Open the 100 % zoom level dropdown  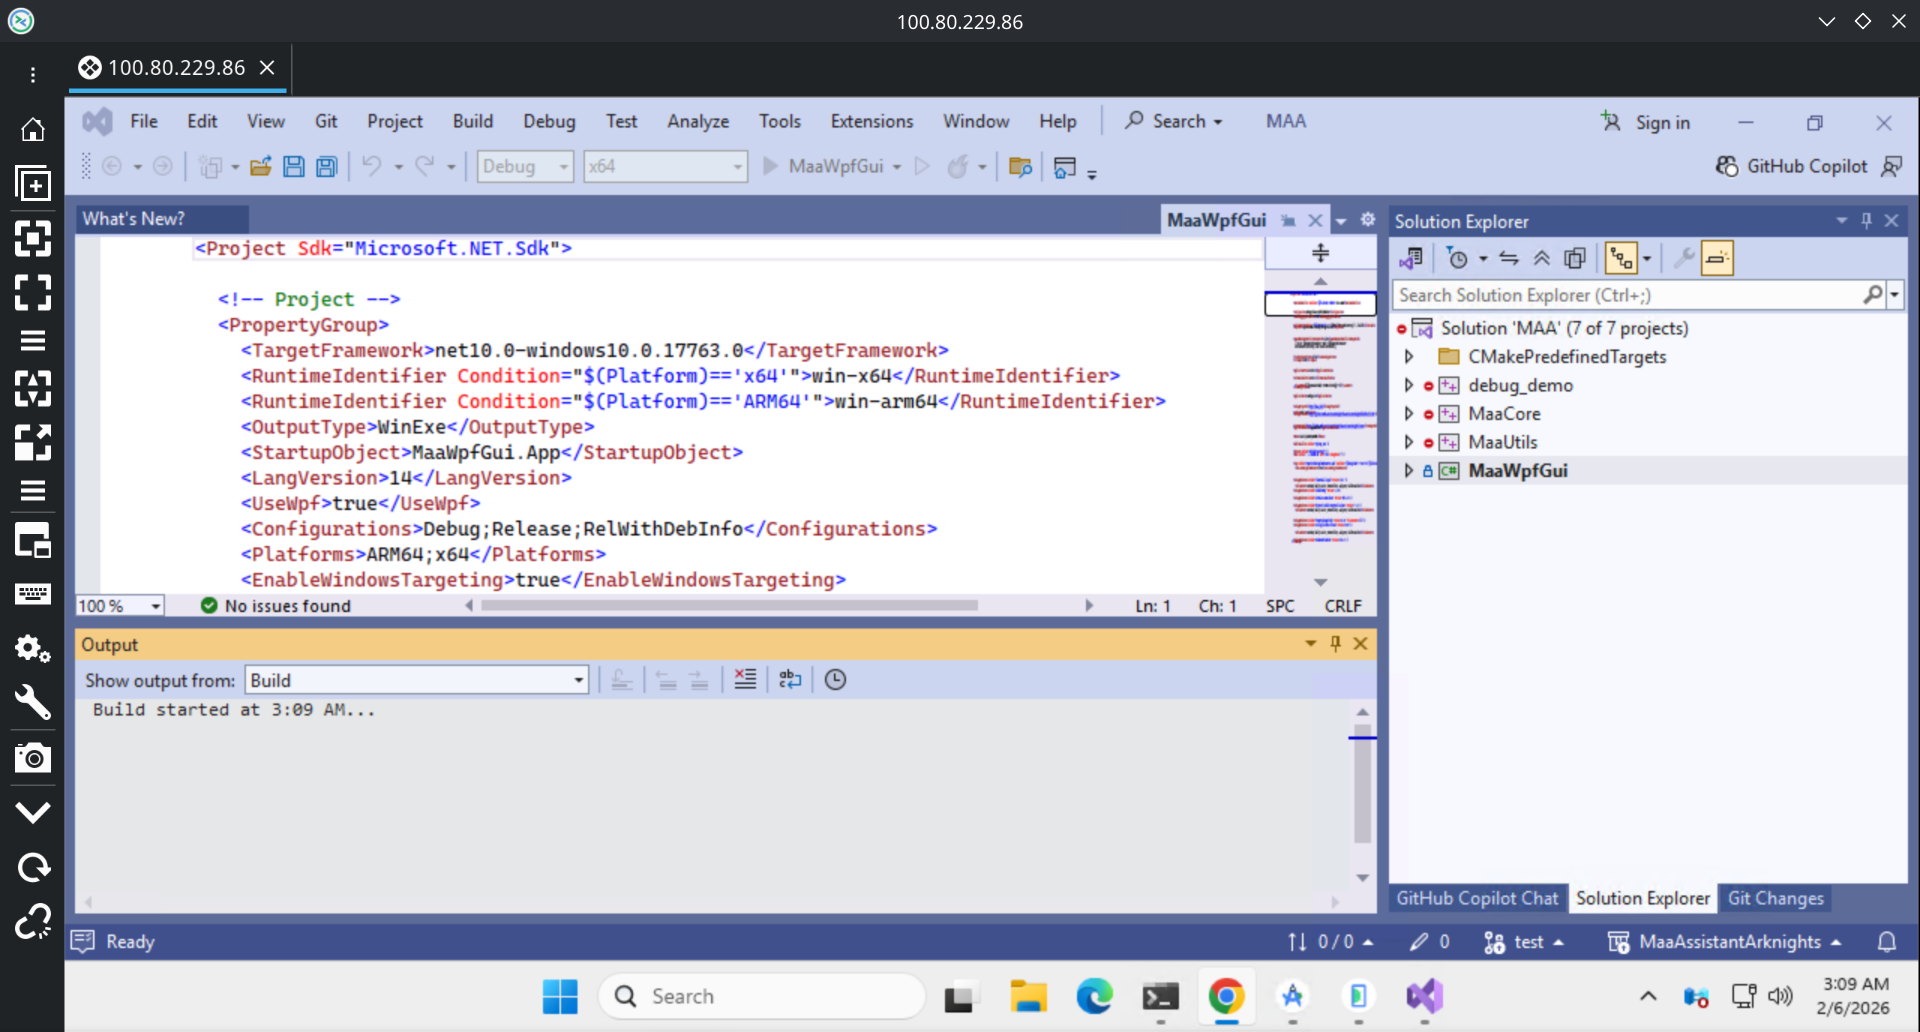tap(155, 606)
